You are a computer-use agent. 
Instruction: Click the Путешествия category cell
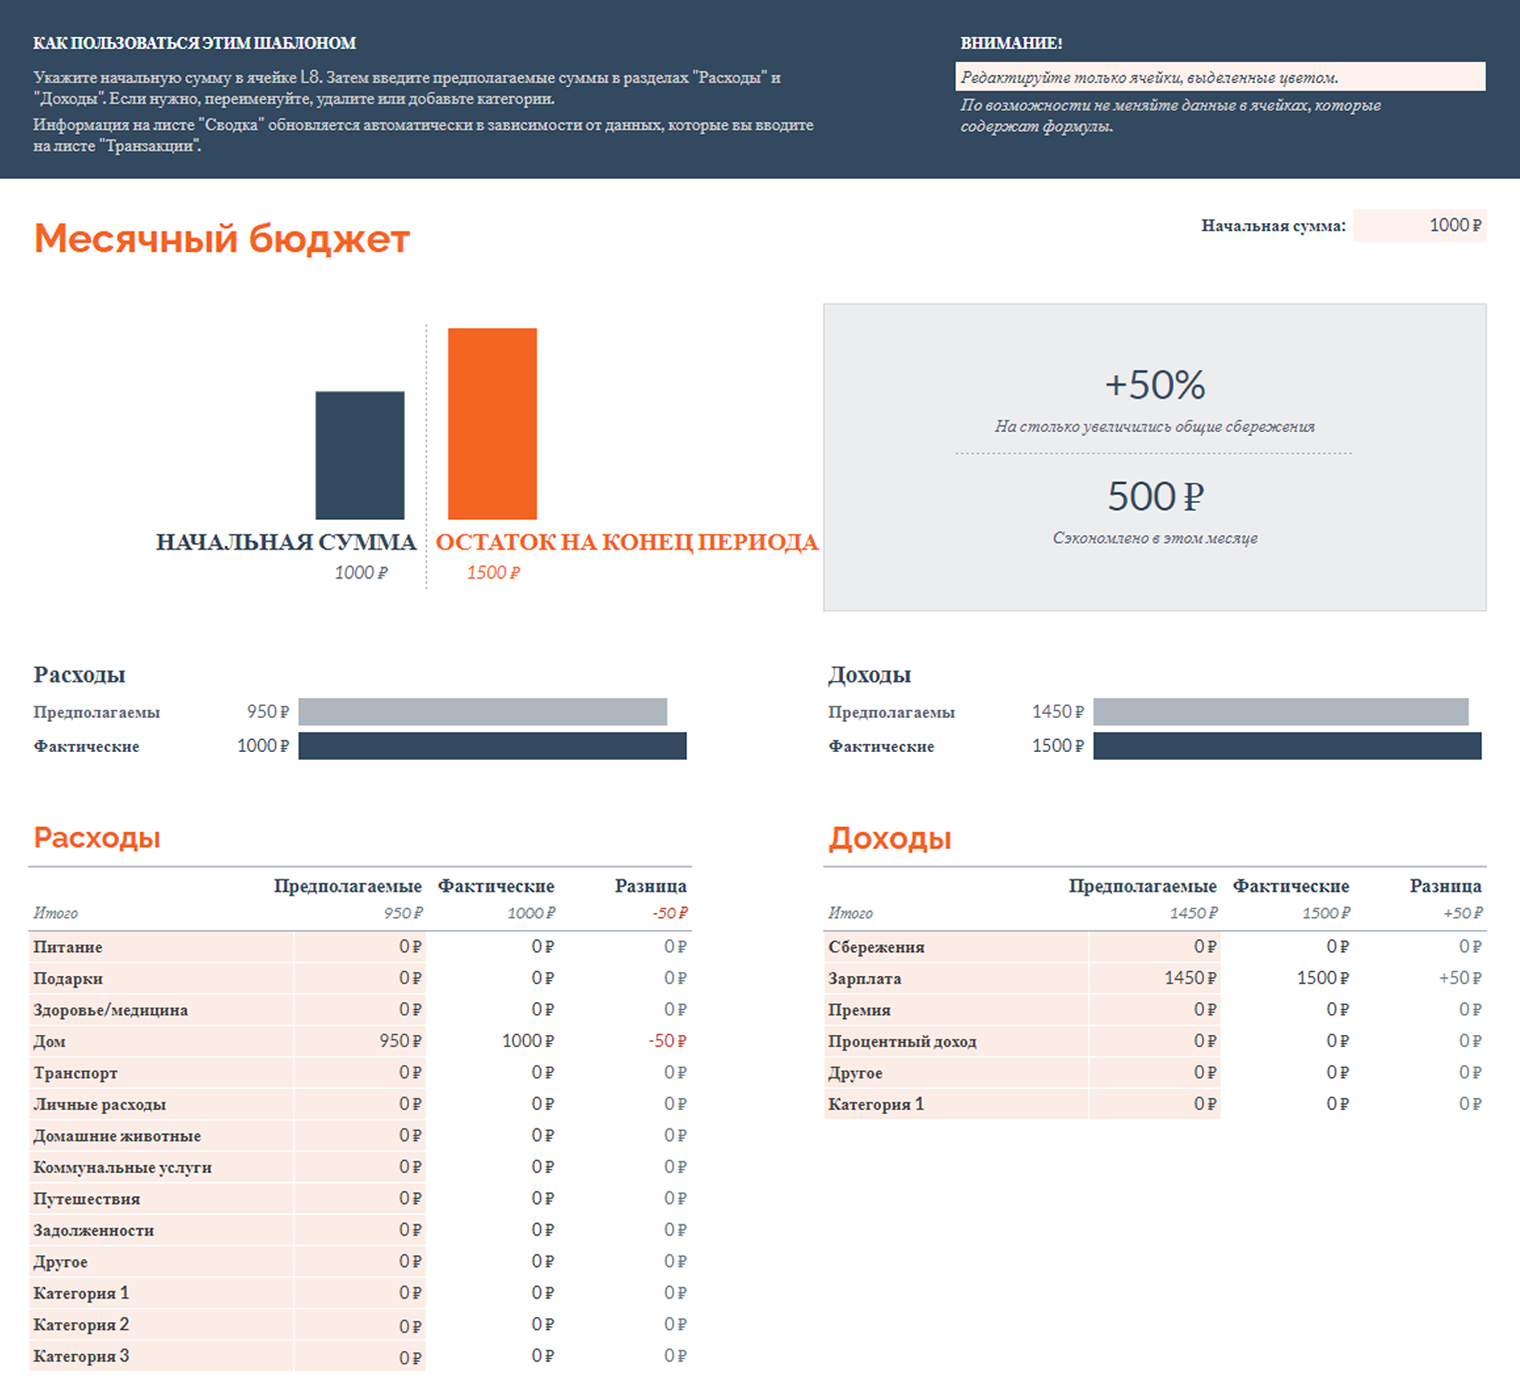coord(161,1199)
